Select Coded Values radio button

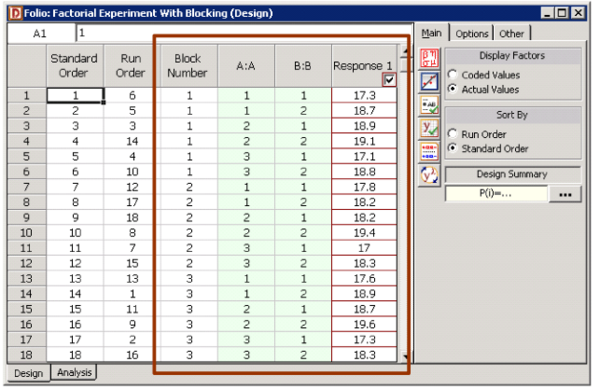453,74
